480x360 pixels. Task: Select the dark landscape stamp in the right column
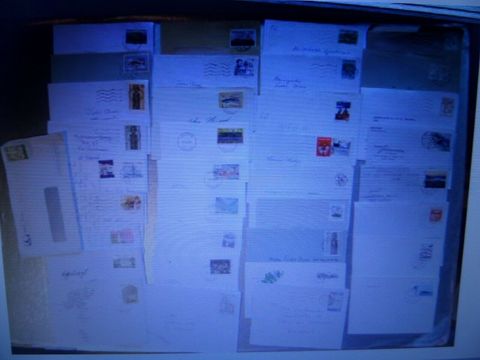[435, 180]
